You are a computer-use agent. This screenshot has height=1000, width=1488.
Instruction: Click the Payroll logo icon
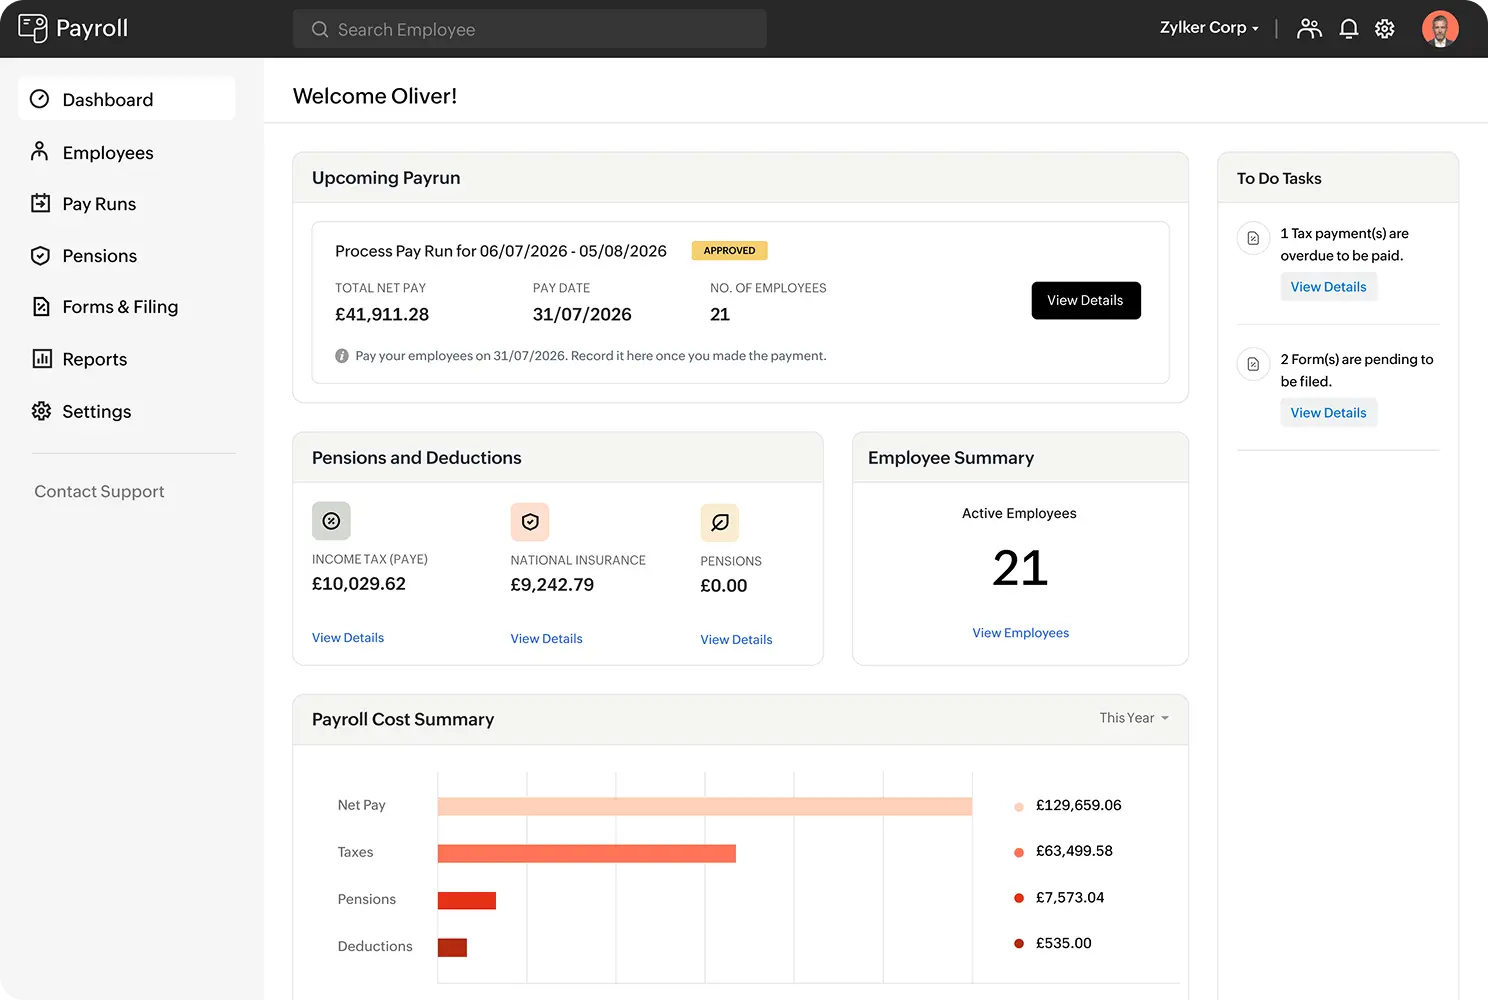(32, 28)
